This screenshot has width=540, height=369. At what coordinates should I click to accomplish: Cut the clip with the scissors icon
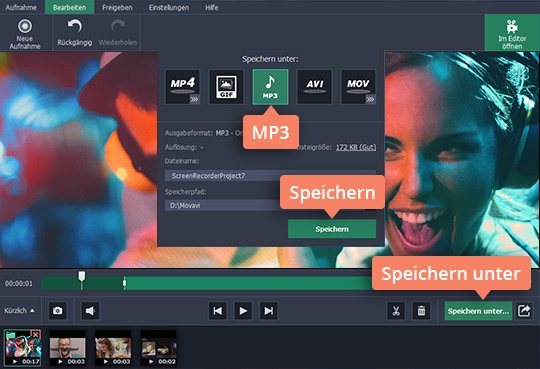pos(396,311)
